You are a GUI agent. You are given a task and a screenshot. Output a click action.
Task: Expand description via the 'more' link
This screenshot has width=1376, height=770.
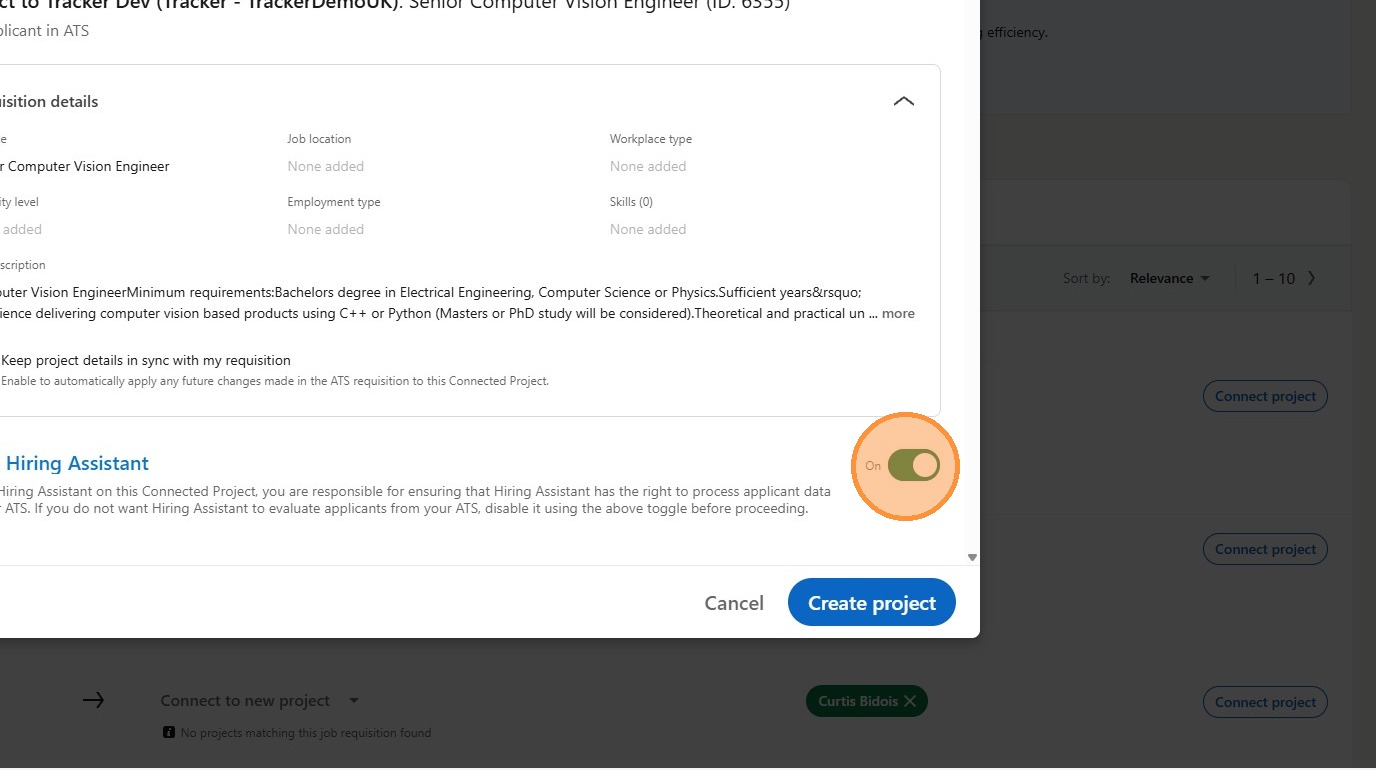point(898,313)
